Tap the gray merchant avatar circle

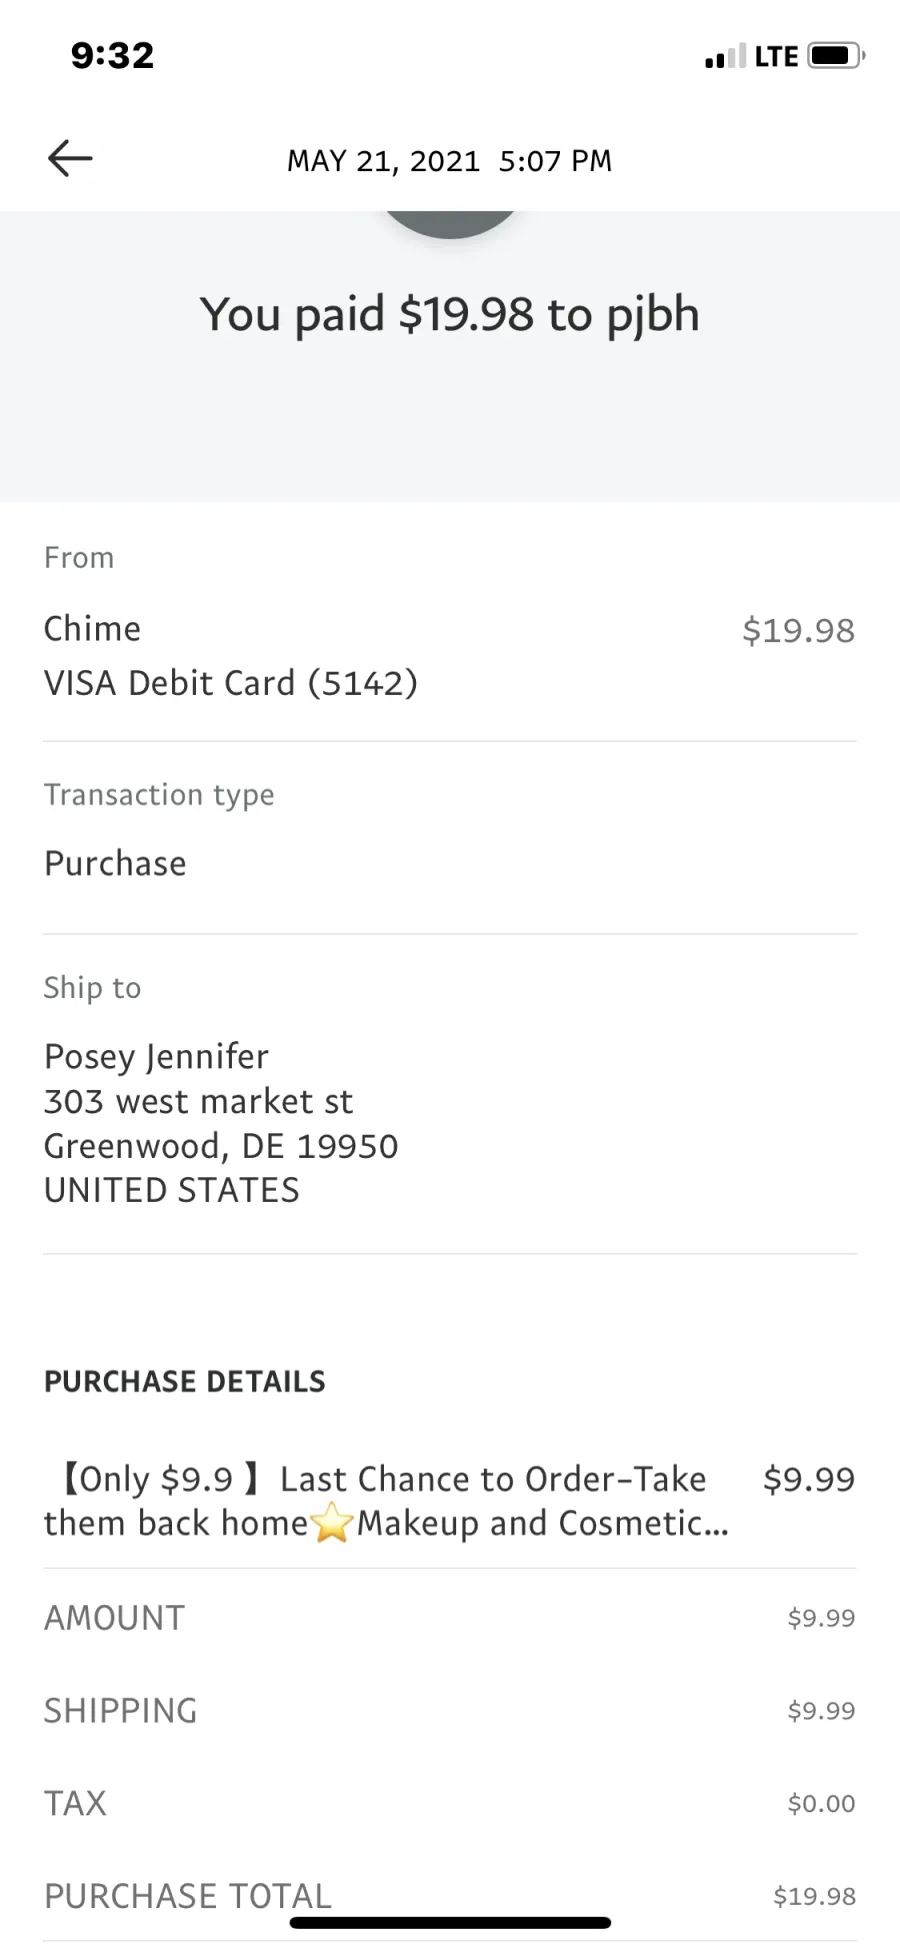(450, 224)
